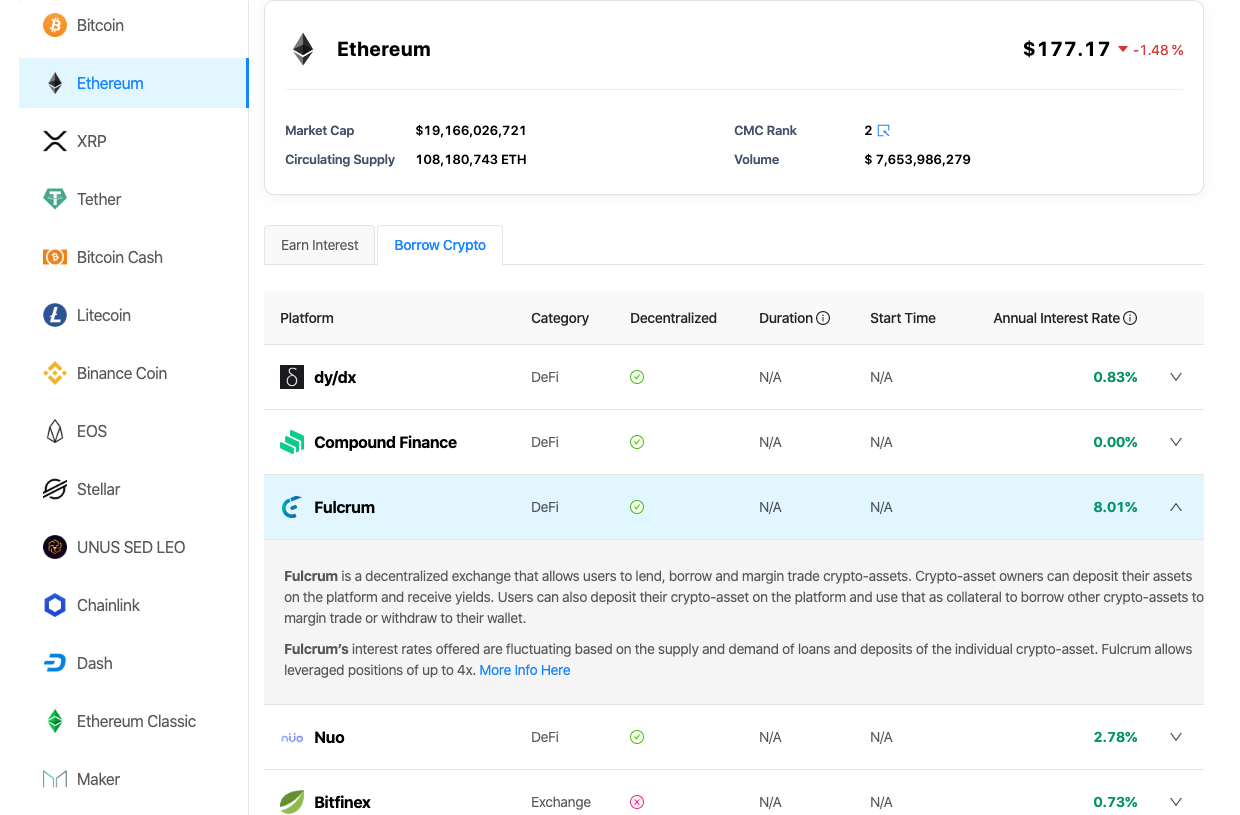1240x815 pixels.
Task: Click the dy/dx platform logo
Action: (x=292, y=377)
